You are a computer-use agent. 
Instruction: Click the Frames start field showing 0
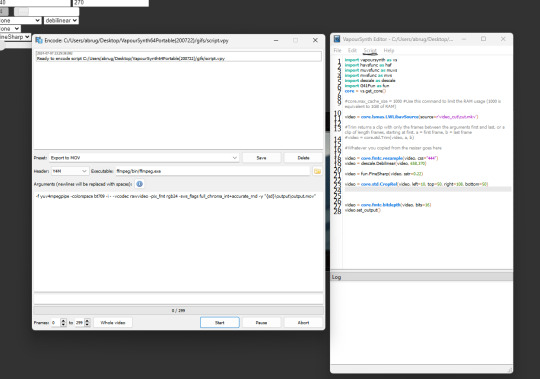click(55, 323)
